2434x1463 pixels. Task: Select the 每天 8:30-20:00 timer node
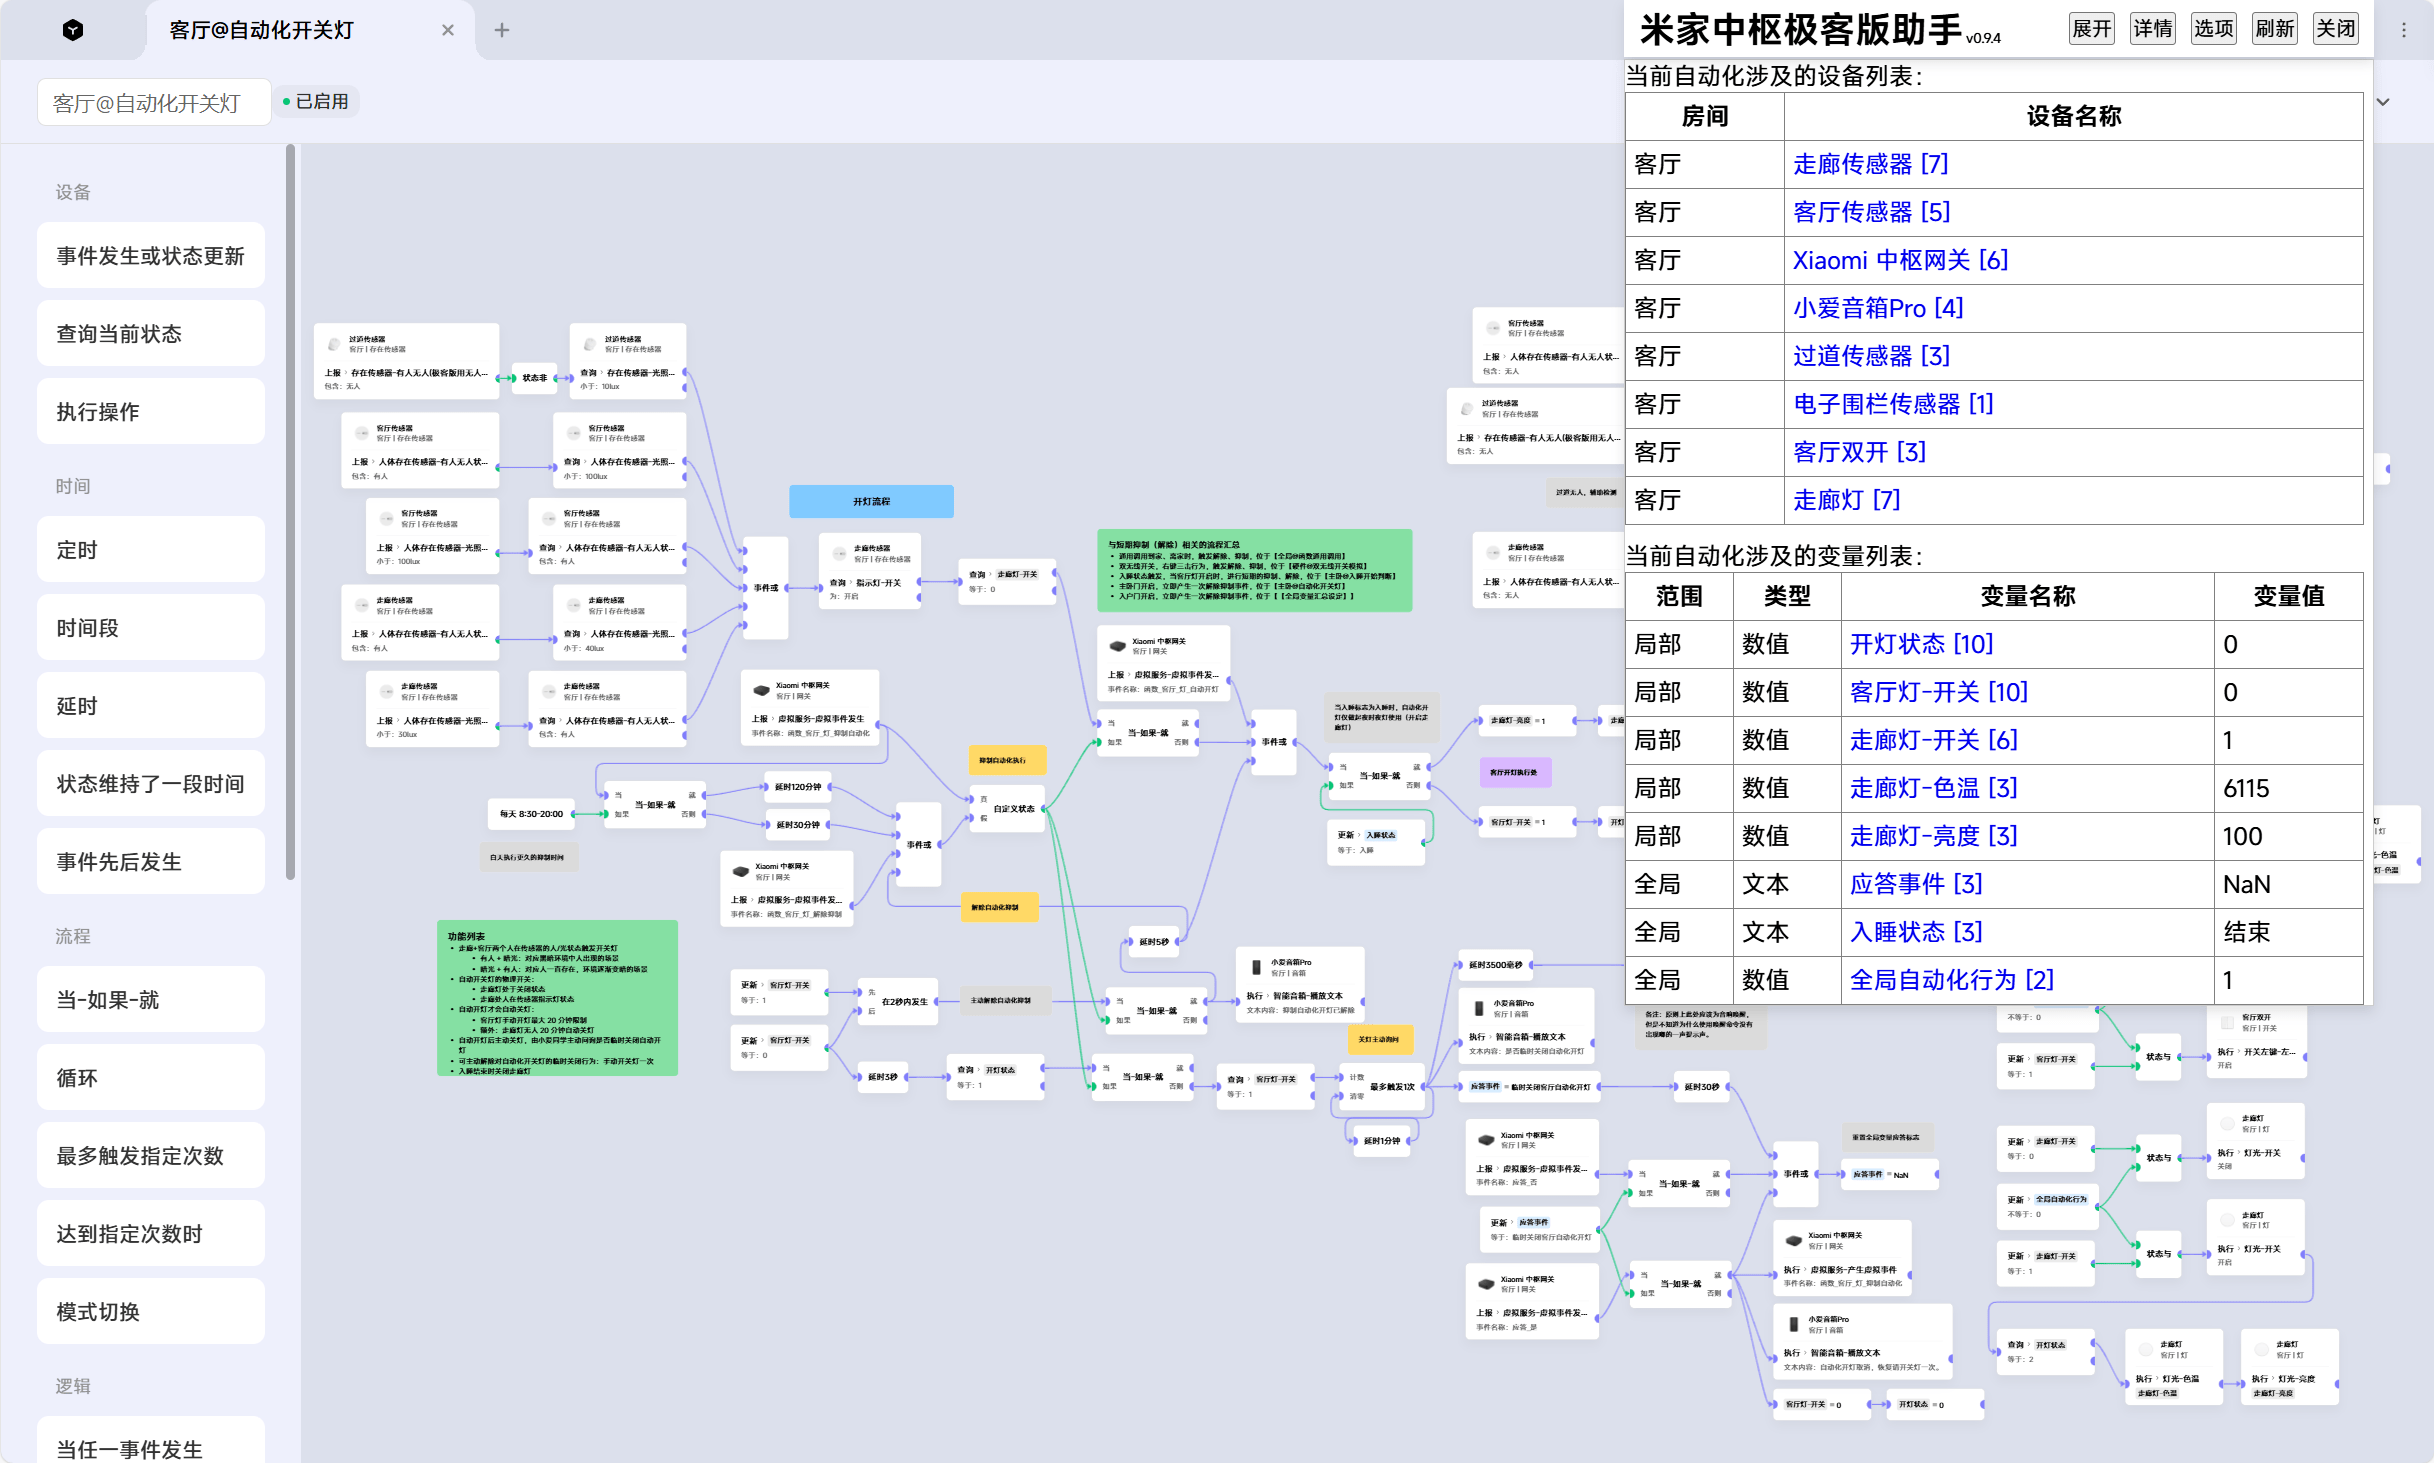pyautogui.click(x=531, y=814)
